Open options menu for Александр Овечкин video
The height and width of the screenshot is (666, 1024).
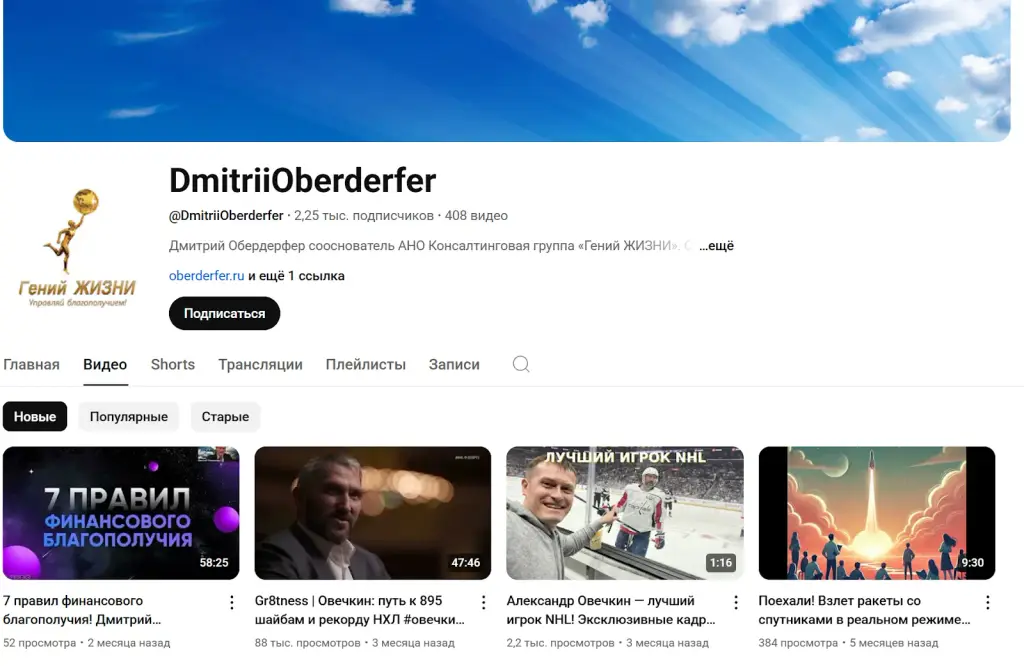click(735, 602)
